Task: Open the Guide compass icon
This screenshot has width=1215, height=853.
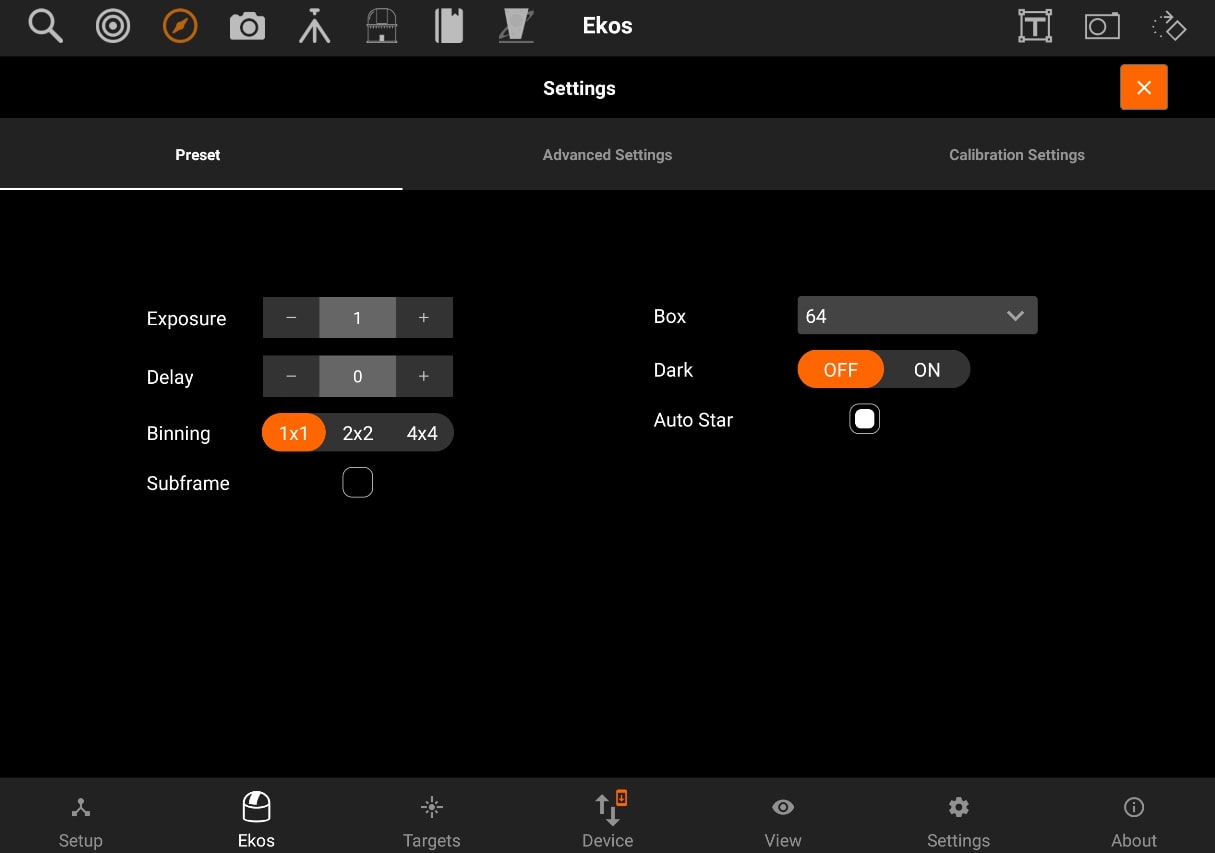Action: point(180,26)
